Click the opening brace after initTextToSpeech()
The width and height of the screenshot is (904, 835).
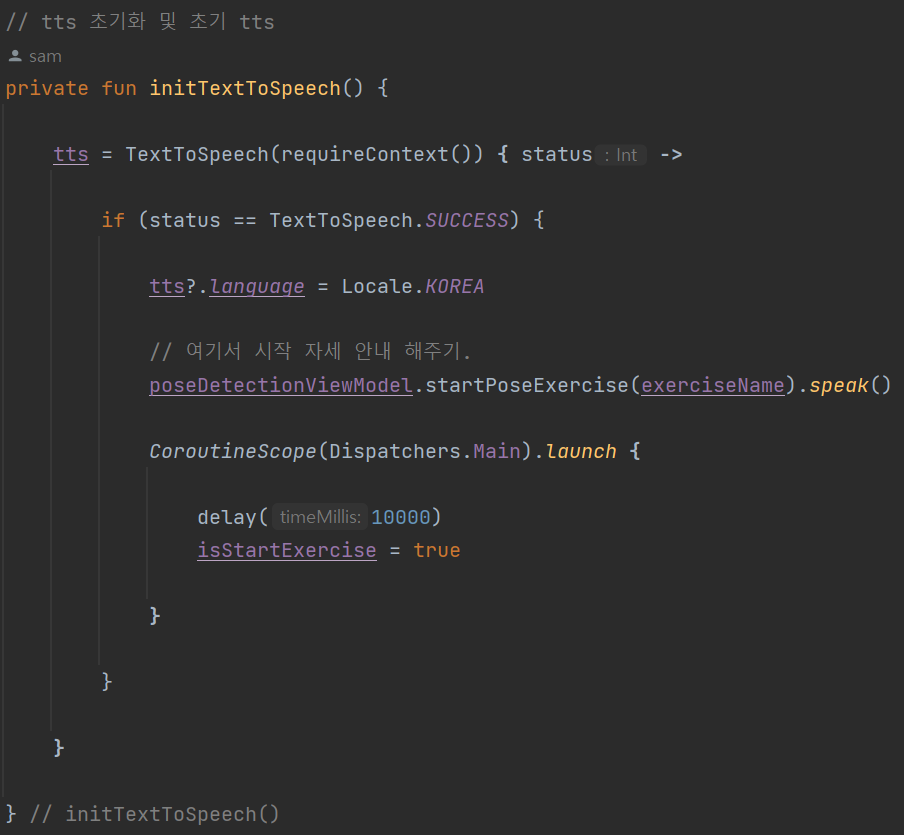[x=383, y=88]
